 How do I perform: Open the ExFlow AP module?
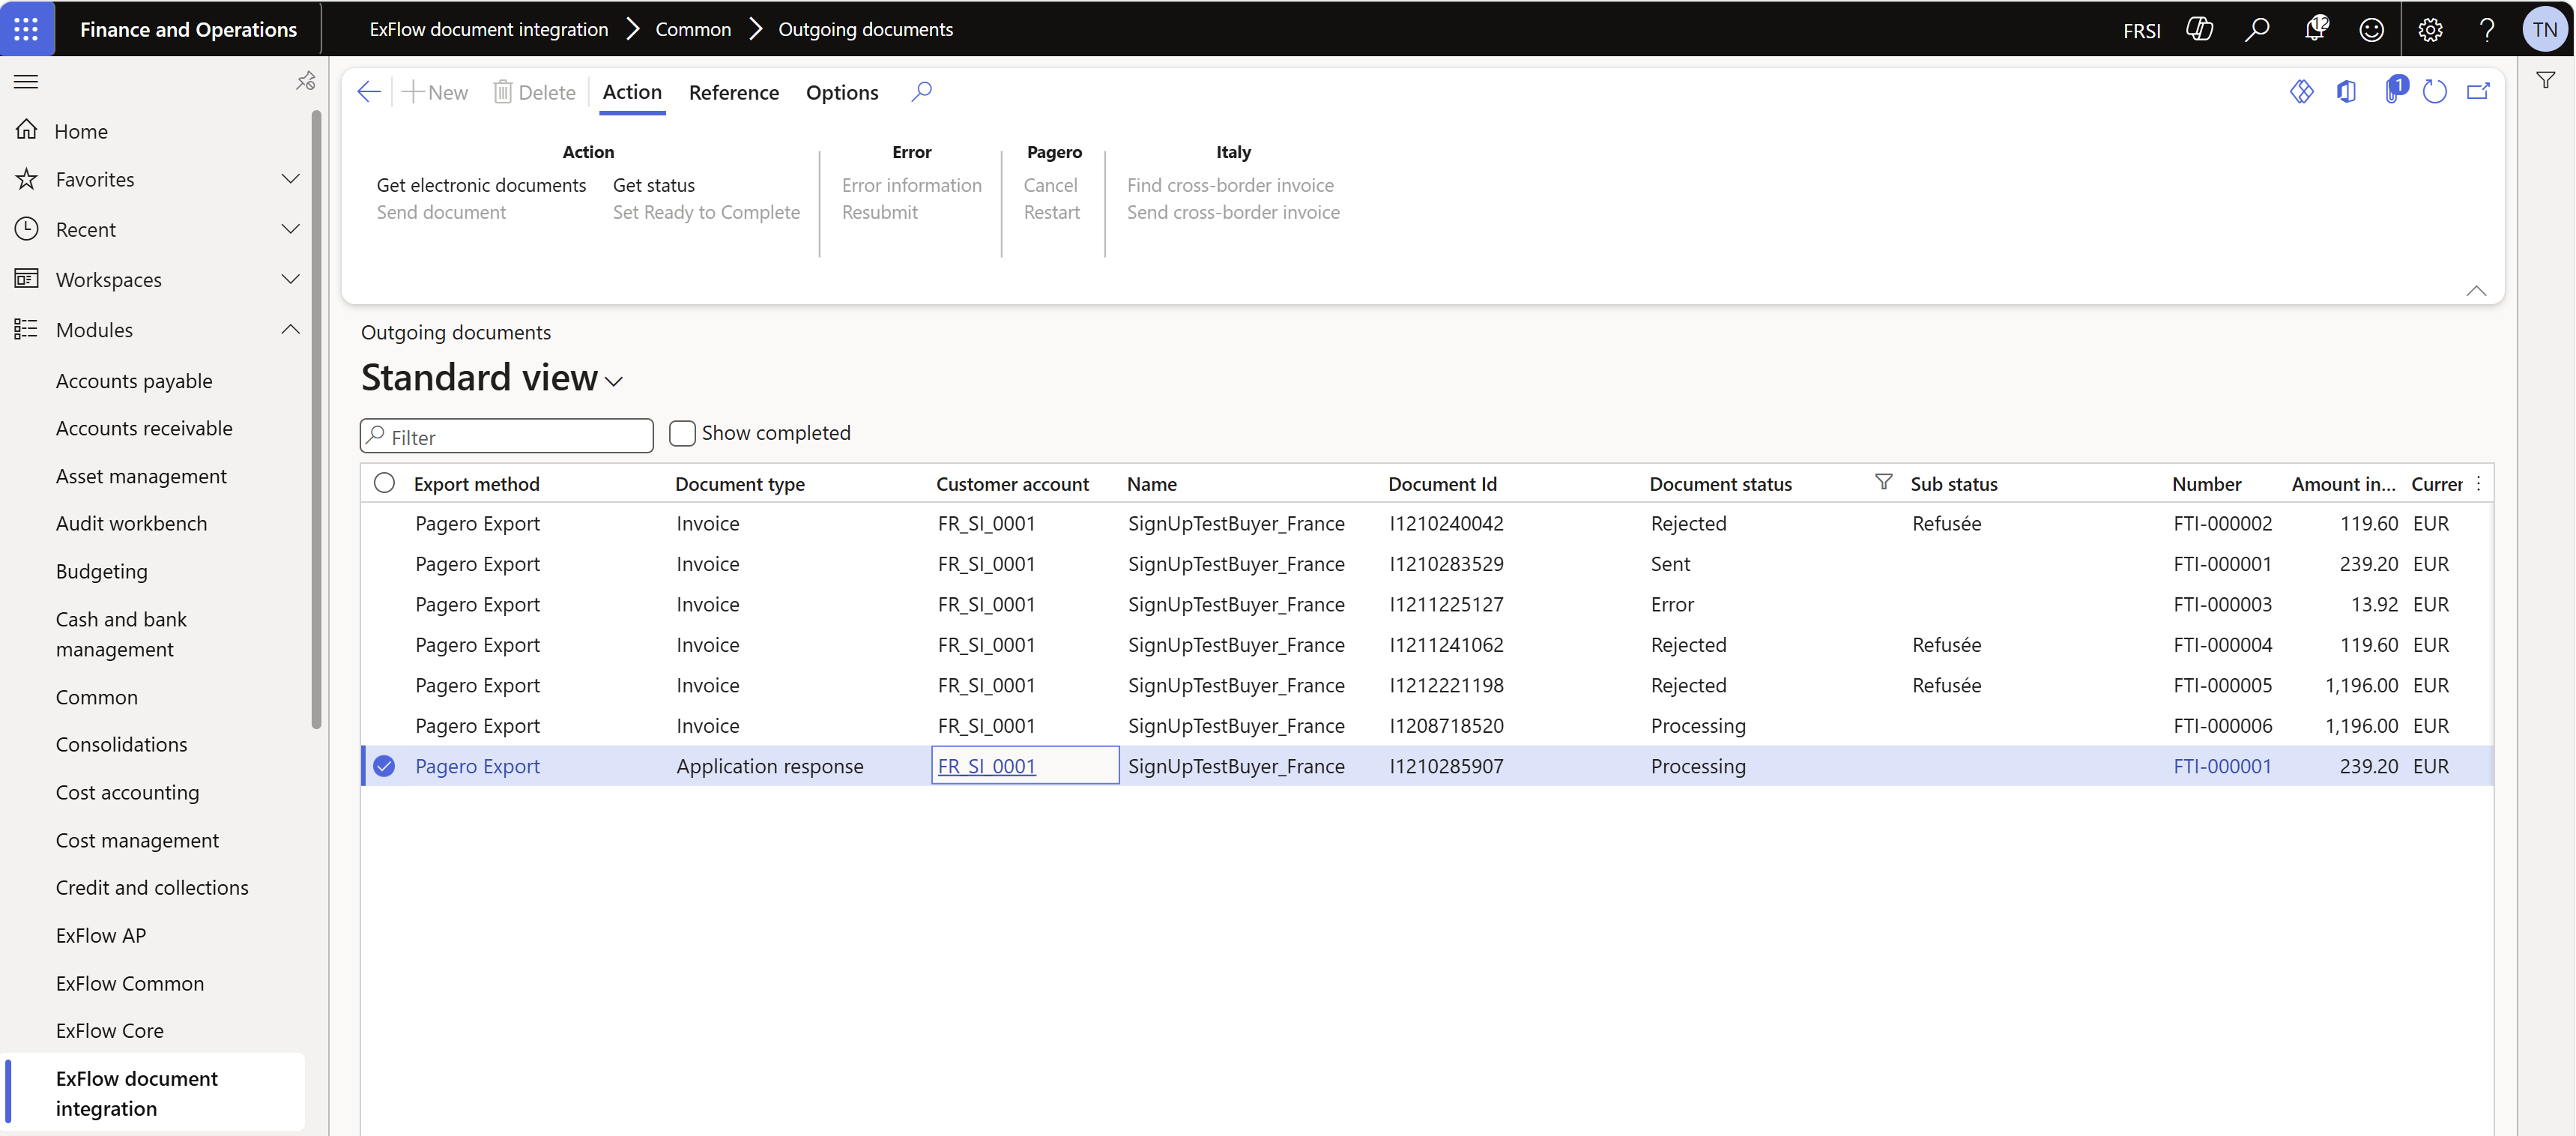point(101,935)
